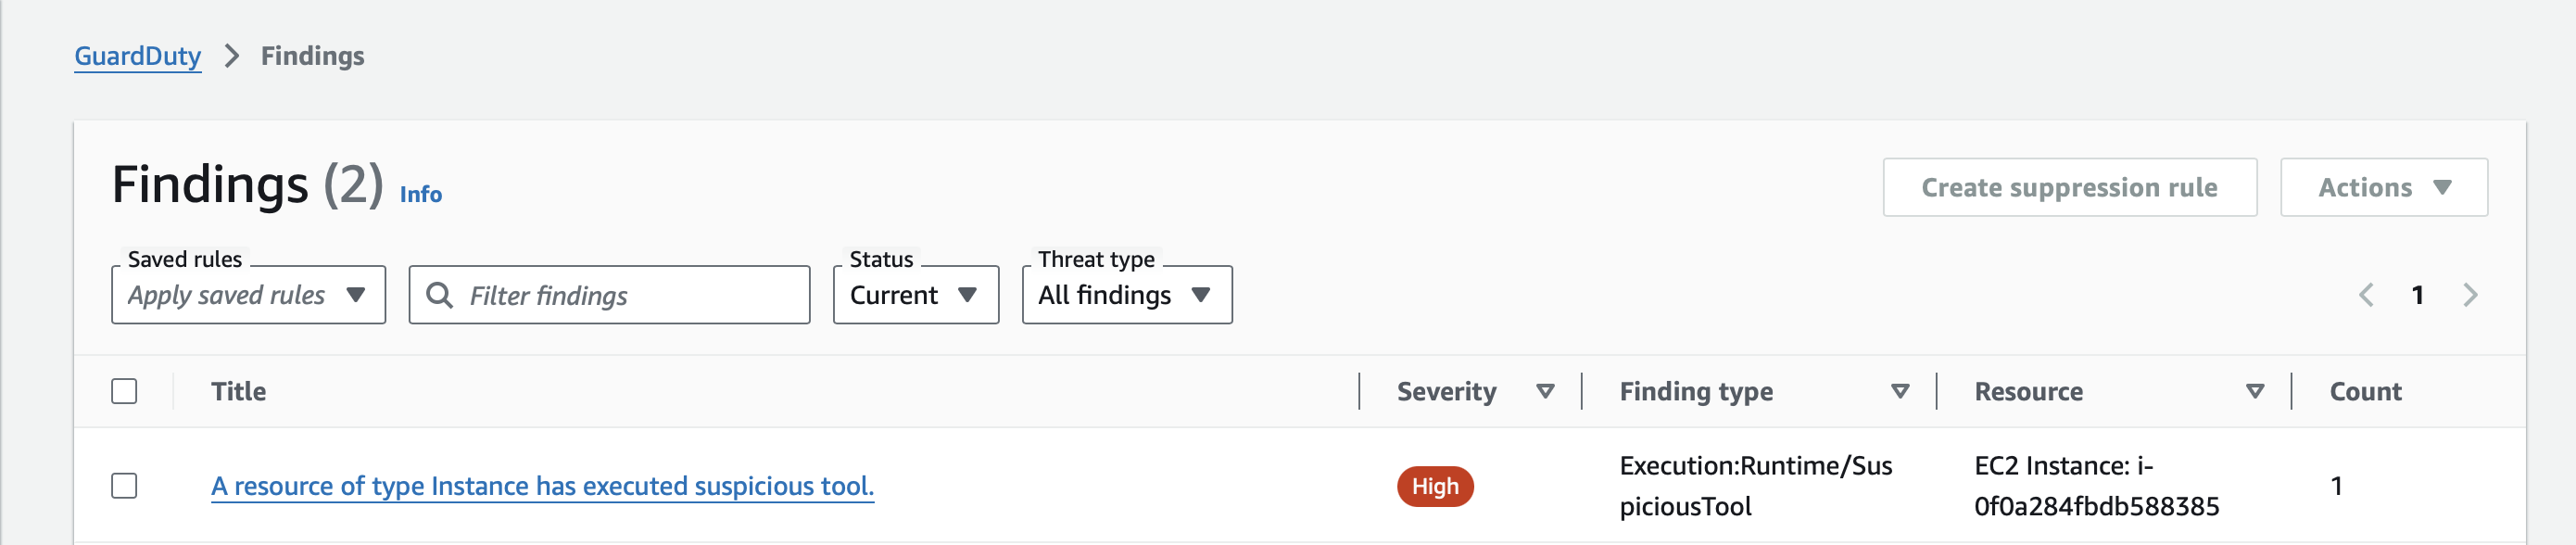Check the select-all findings checkbox
The image size is (2576, 545).
[x=125, y=391]
